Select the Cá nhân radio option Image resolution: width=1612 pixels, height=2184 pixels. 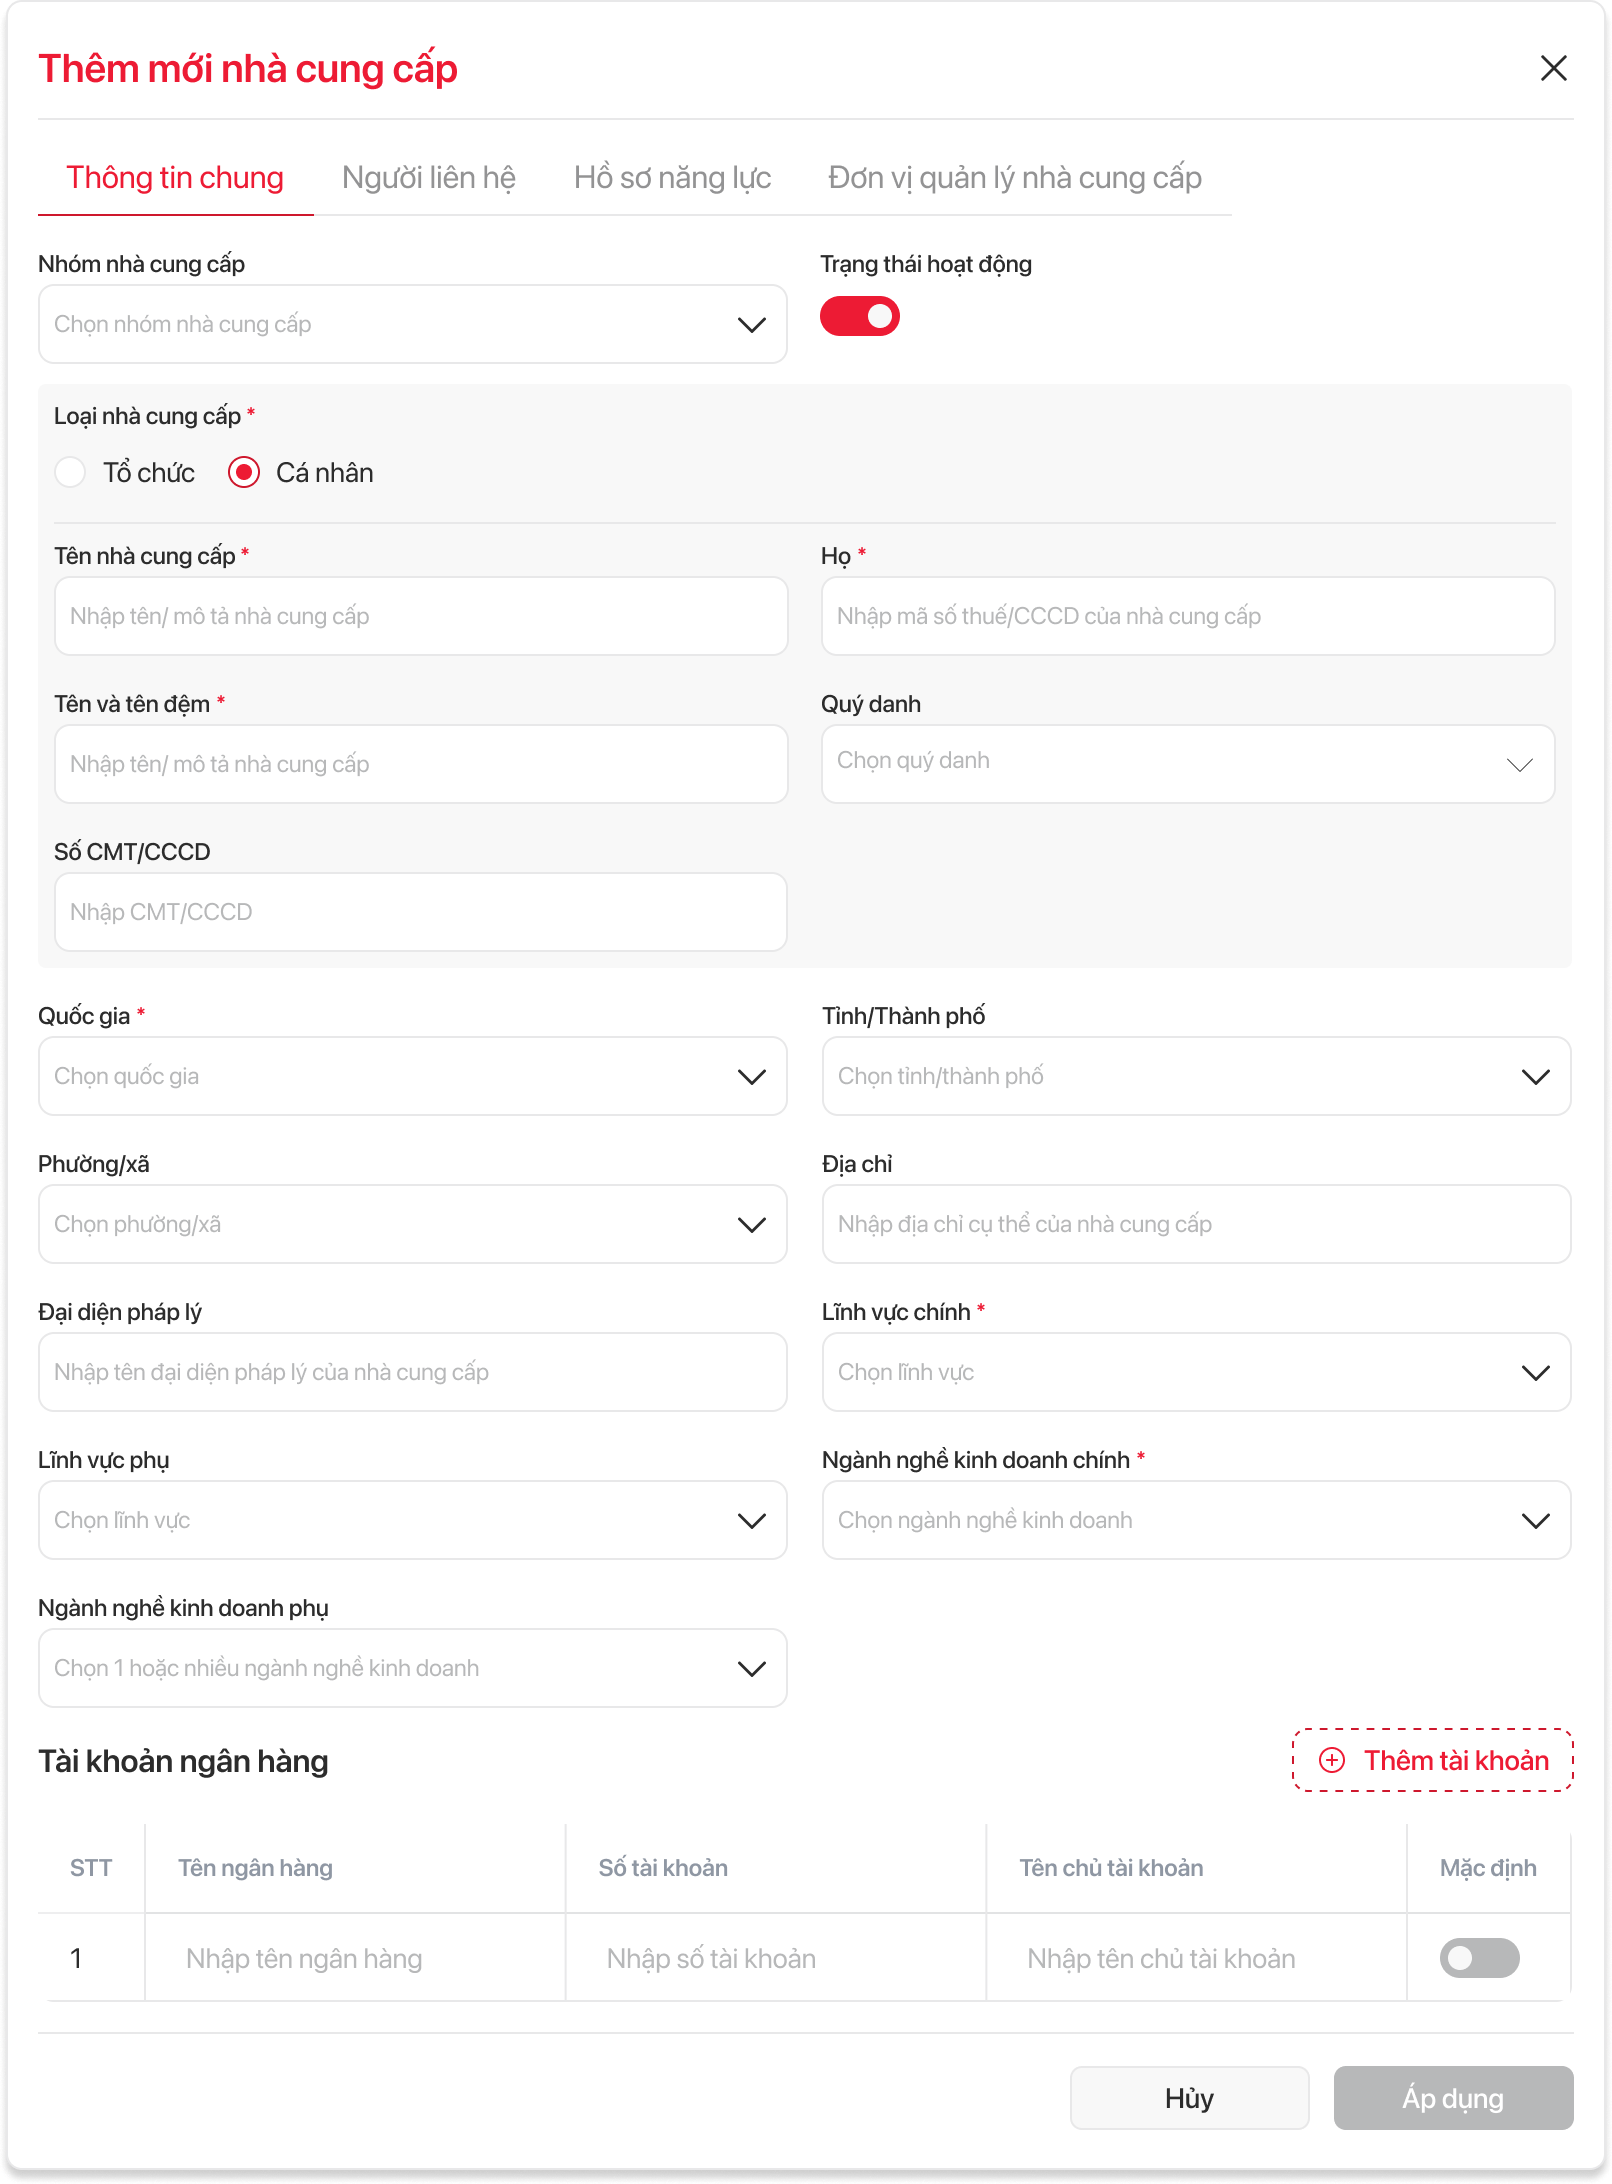244,472
